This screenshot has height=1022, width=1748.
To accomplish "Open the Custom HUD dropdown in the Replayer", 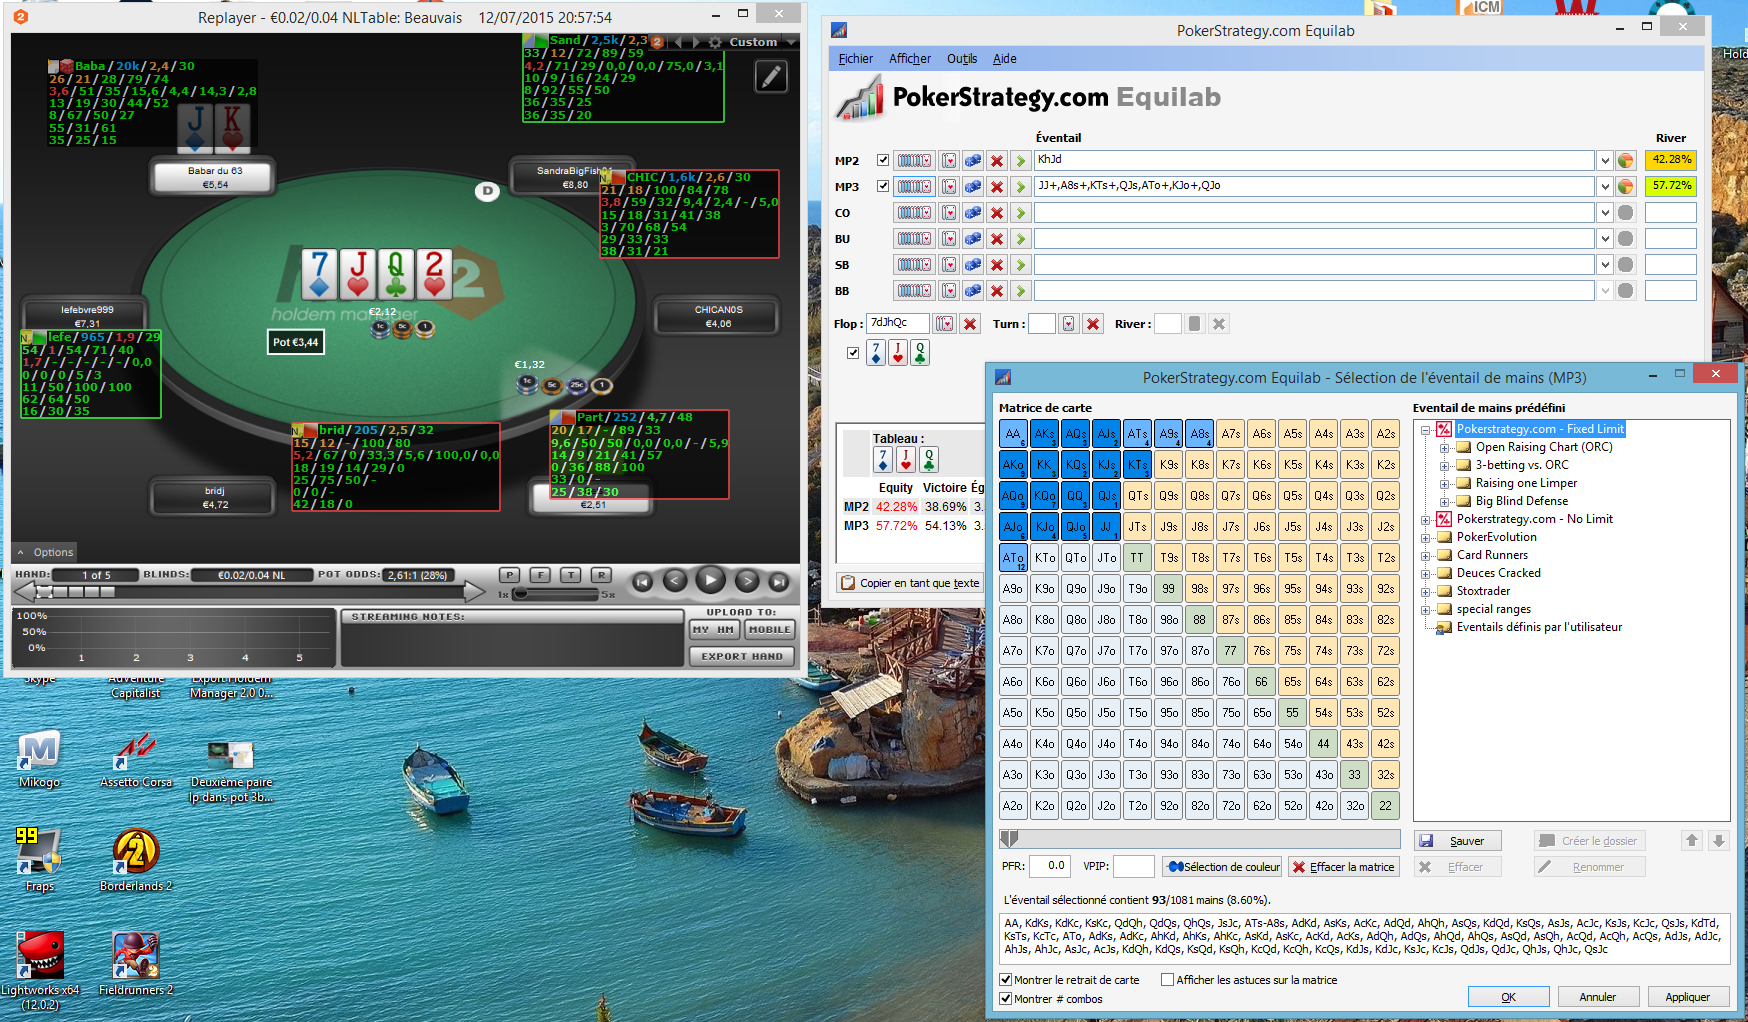I will pyautogui.click(x=791, y=42).
